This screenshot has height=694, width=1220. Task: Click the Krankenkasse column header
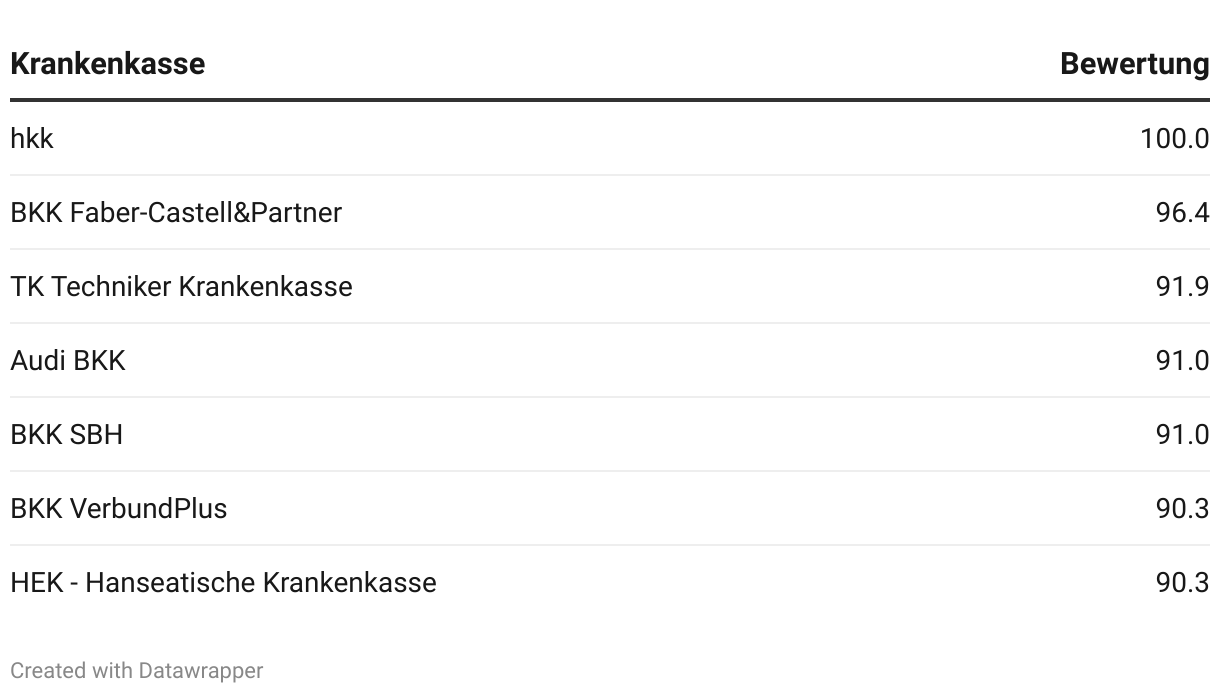tap(107, 64)
